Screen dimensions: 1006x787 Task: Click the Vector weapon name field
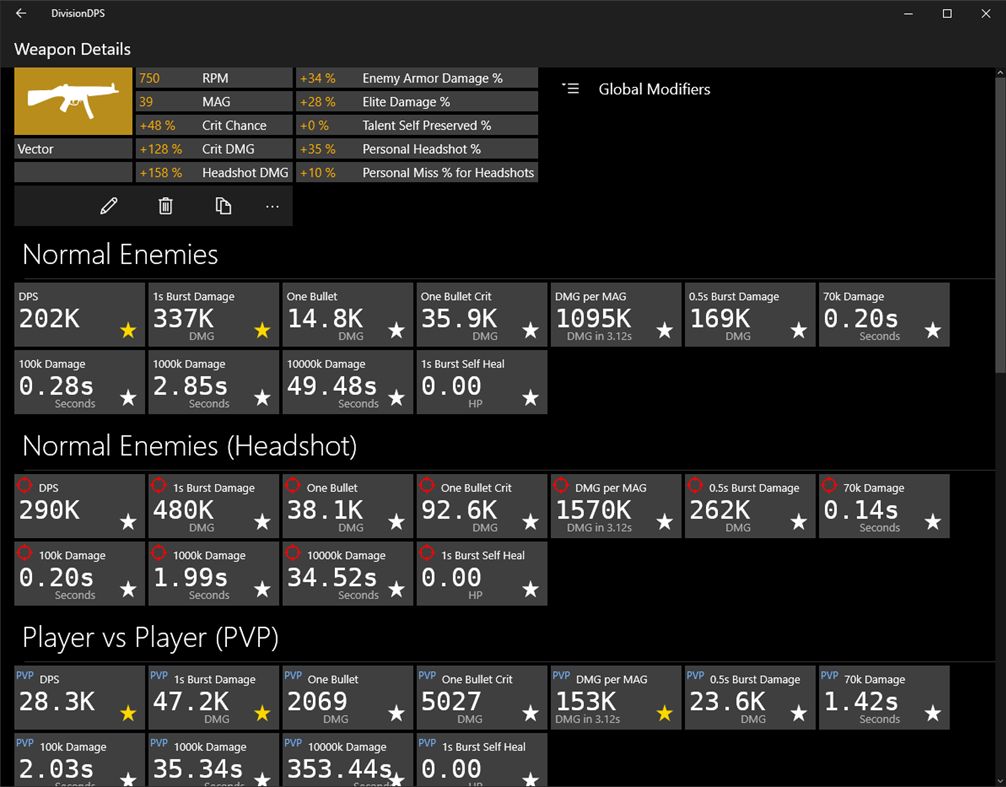point(72,148)
